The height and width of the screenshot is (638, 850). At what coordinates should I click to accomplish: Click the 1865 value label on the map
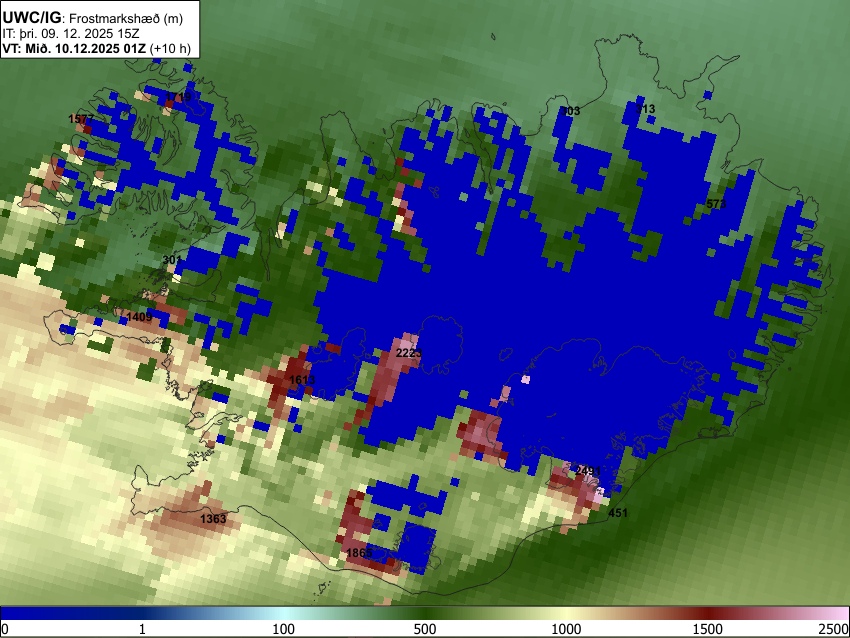[359, 553]
